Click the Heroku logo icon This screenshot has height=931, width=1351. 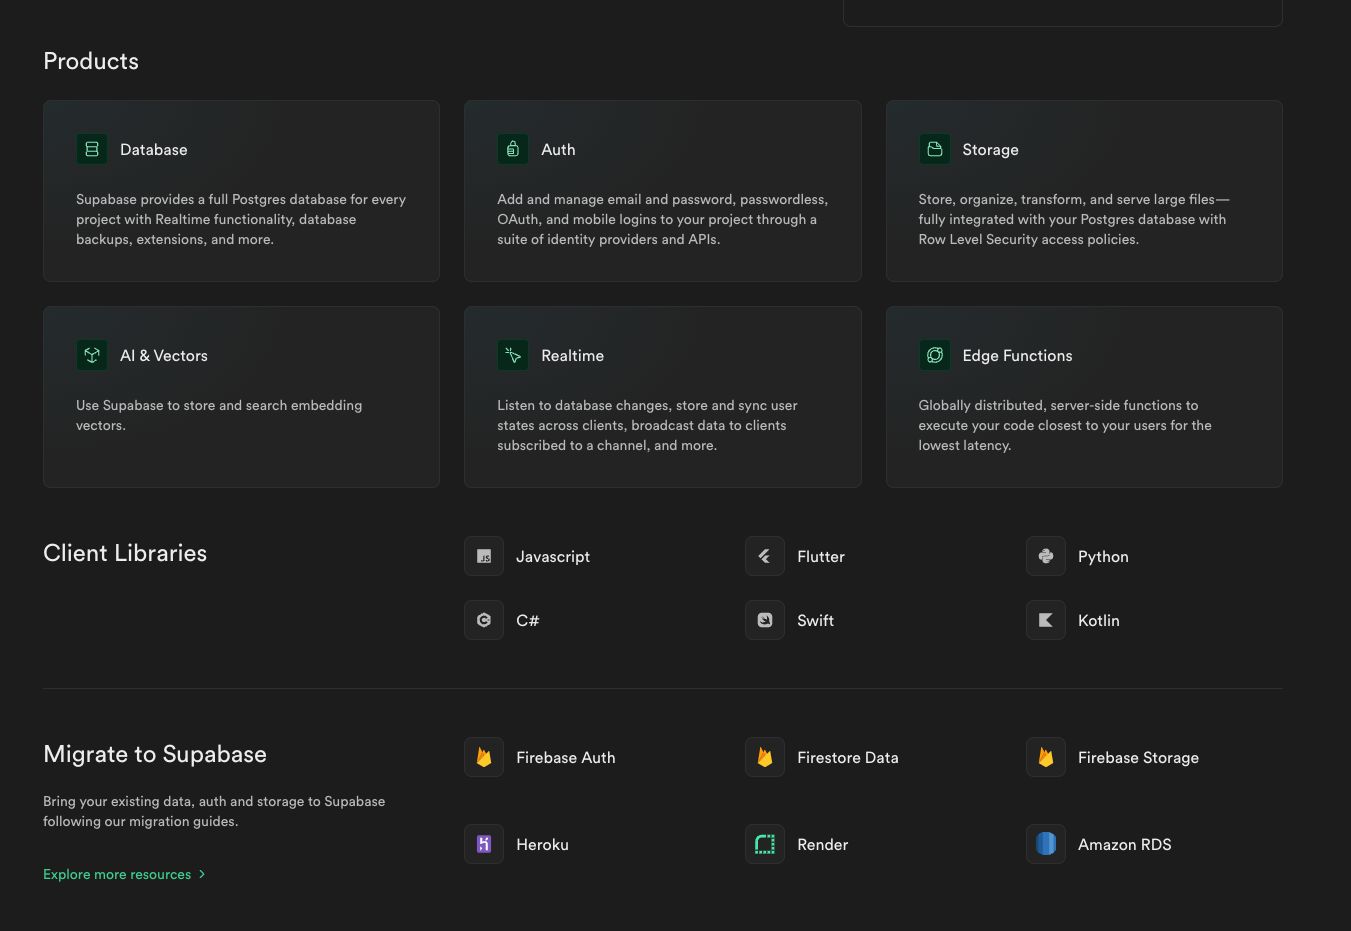(x=484, y=844)
